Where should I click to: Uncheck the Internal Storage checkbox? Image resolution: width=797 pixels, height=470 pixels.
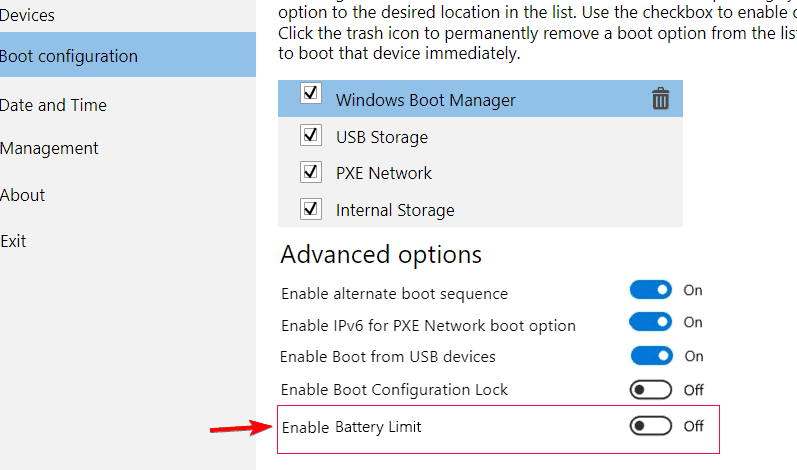tap(311, 208)
